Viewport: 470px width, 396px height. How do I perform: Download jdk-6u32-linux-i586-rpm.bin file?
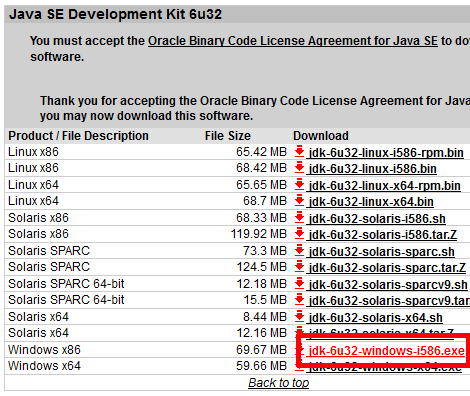386,153
